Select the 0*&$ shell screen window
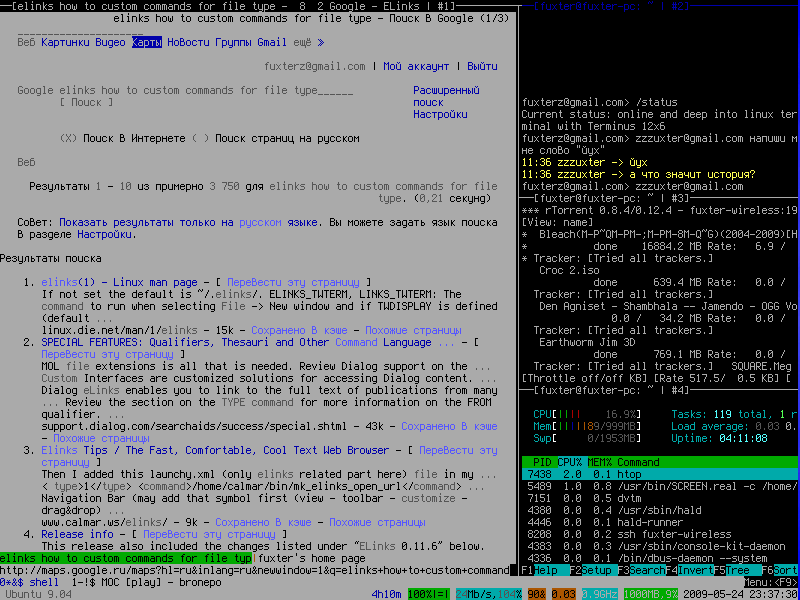The height and width of the screenshot is (600, 800). click(30, 582)
